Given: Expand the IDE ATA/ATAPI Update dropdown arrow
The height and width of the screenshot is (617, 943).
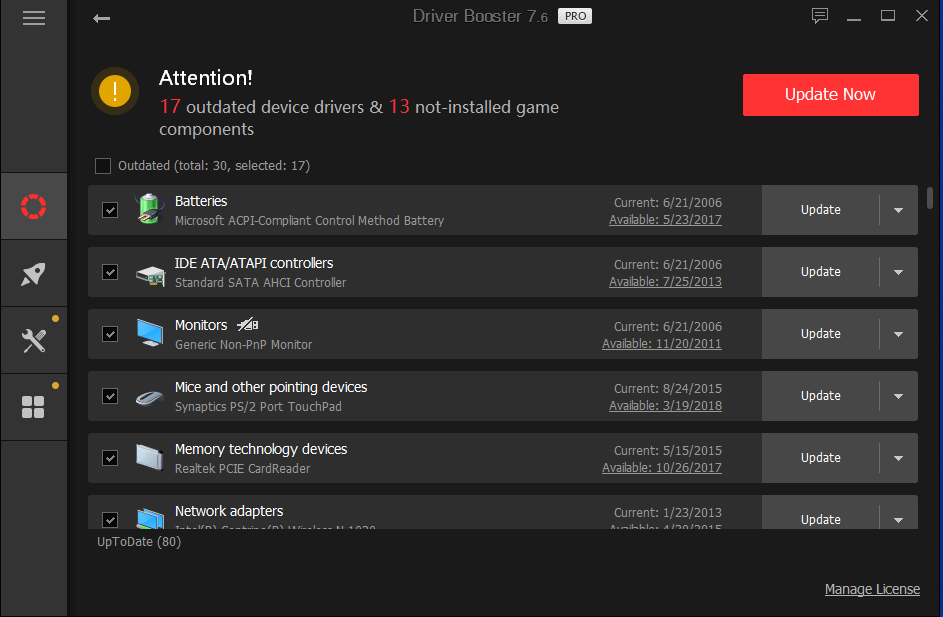Looking at the screenshot, I should pyautogui.click(x=898, y=272).
